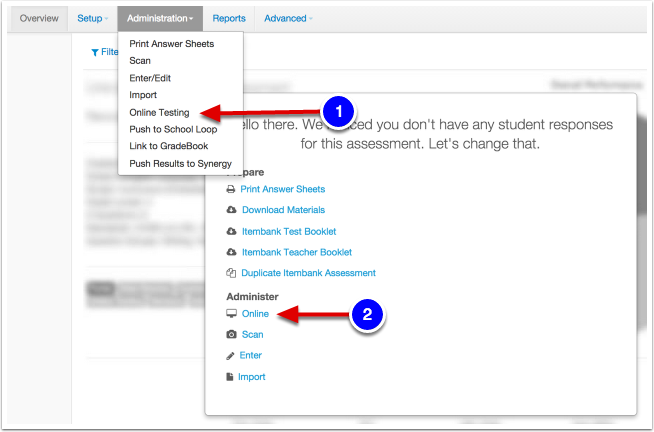
Task: Open the Itembank Teacher Booklet link
Action: pyautogui.click(x=297, y=252)
